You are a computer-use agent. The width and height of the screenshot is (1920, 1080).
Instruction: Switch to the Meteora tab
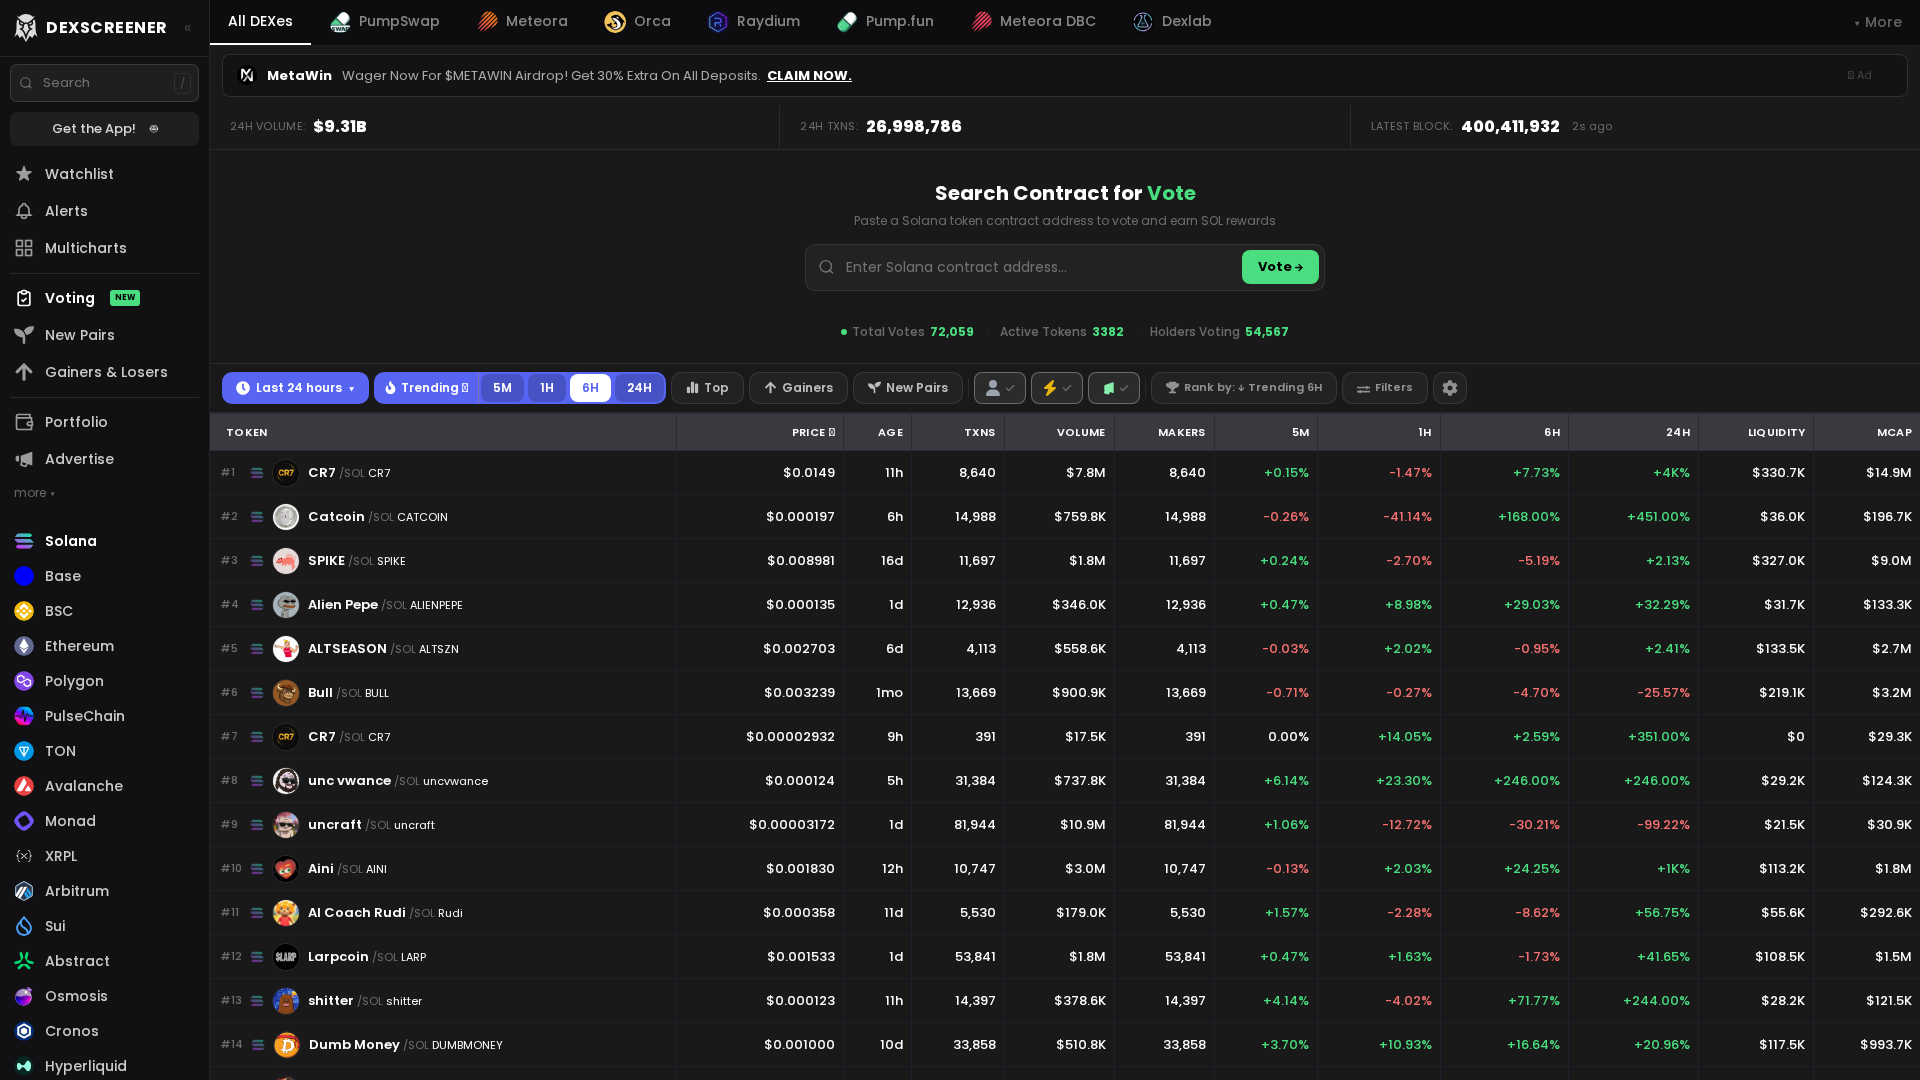pos(522,21)
